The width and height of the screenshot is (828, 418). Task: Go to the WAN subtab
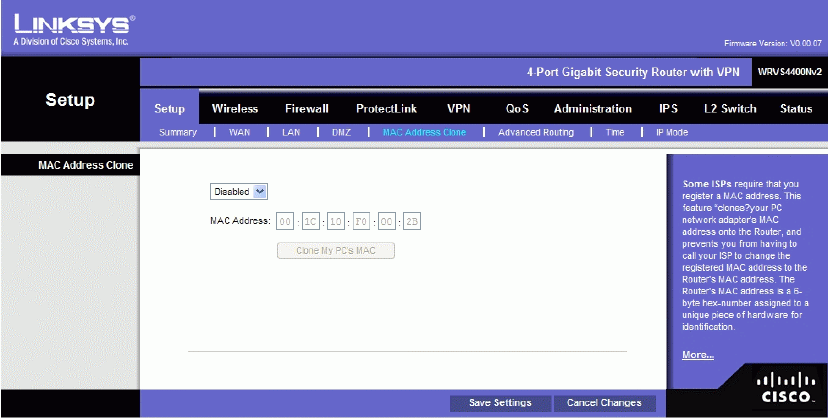click(x=239, y=132)
